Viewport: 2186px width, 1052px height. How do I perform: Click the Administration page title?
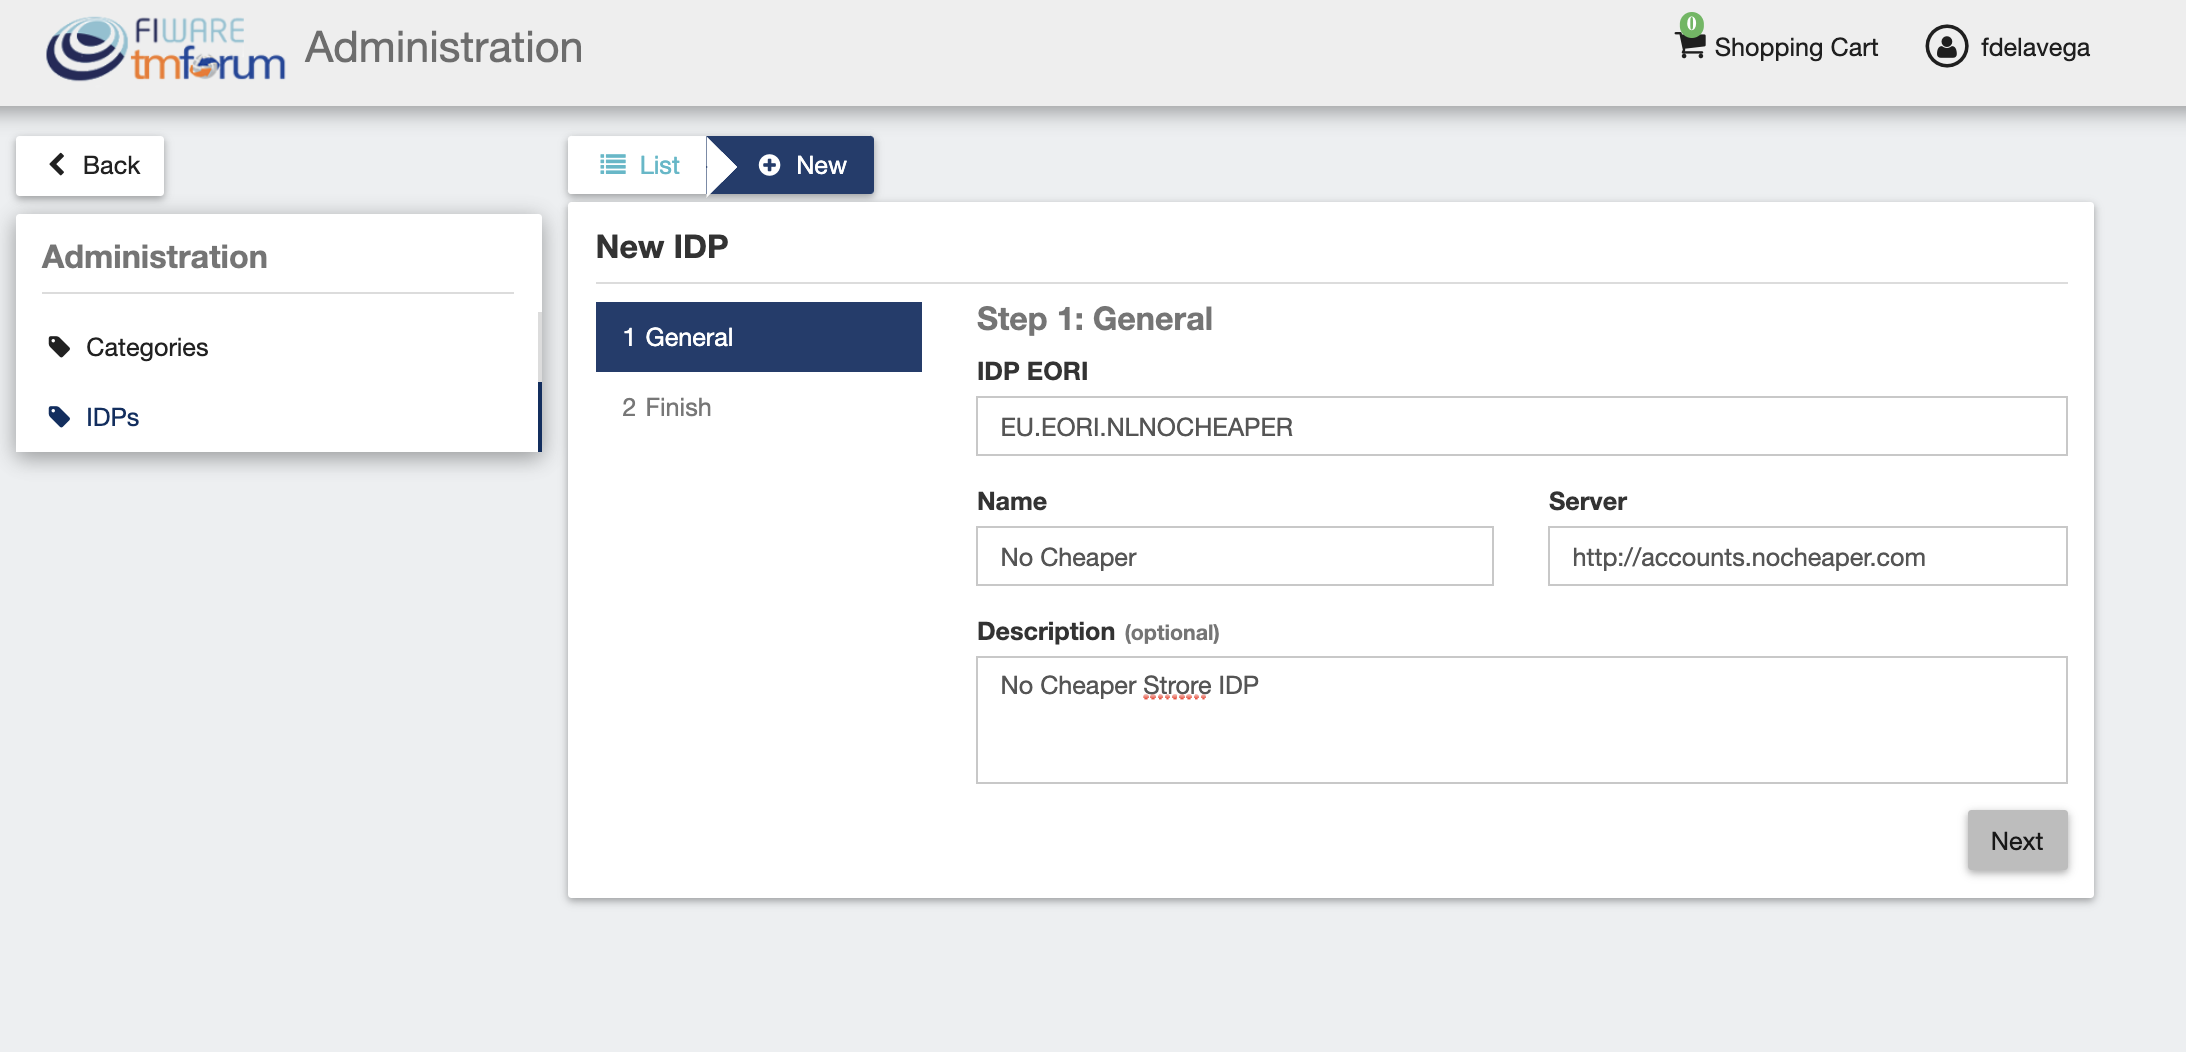click(x=444, y=47)
